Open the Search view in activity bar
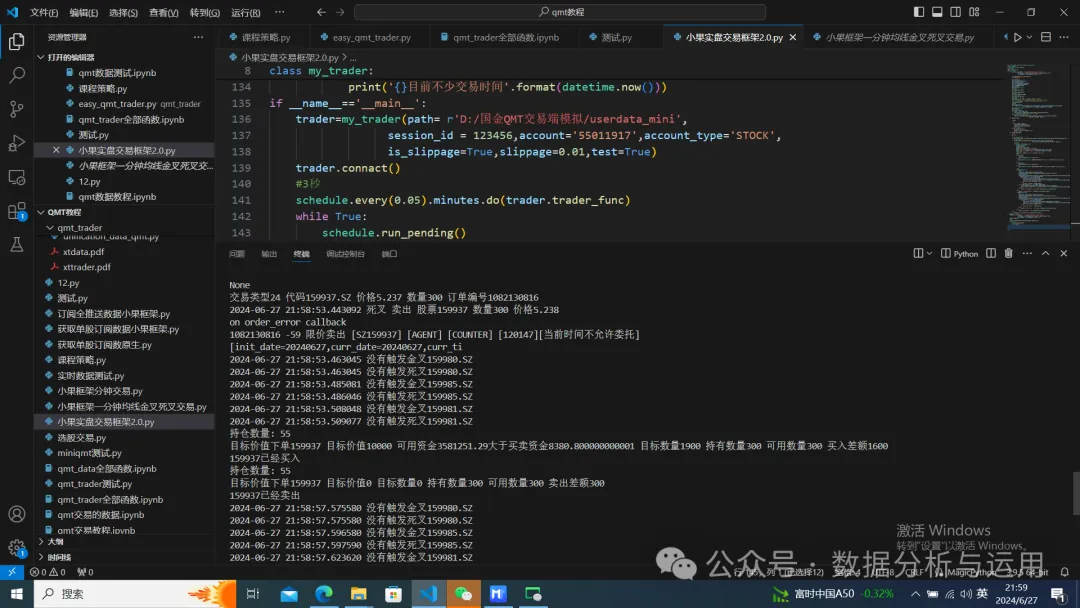This screenshot has width=1080, height=608. point(17,74)
